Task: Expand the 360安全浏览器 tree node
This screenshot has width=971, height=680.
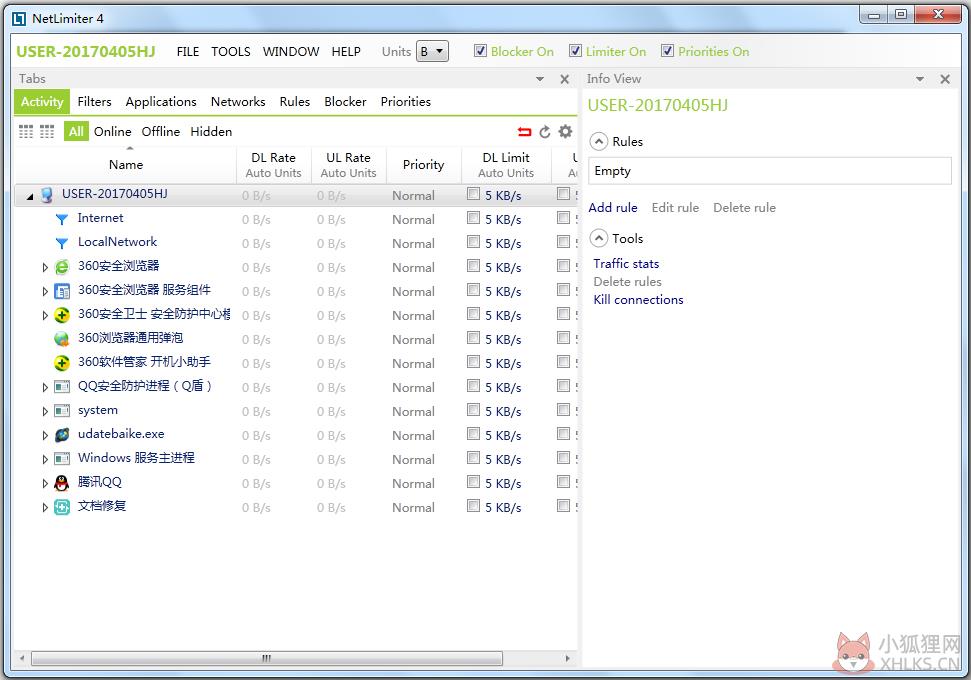Action: [x=45, y=268]
